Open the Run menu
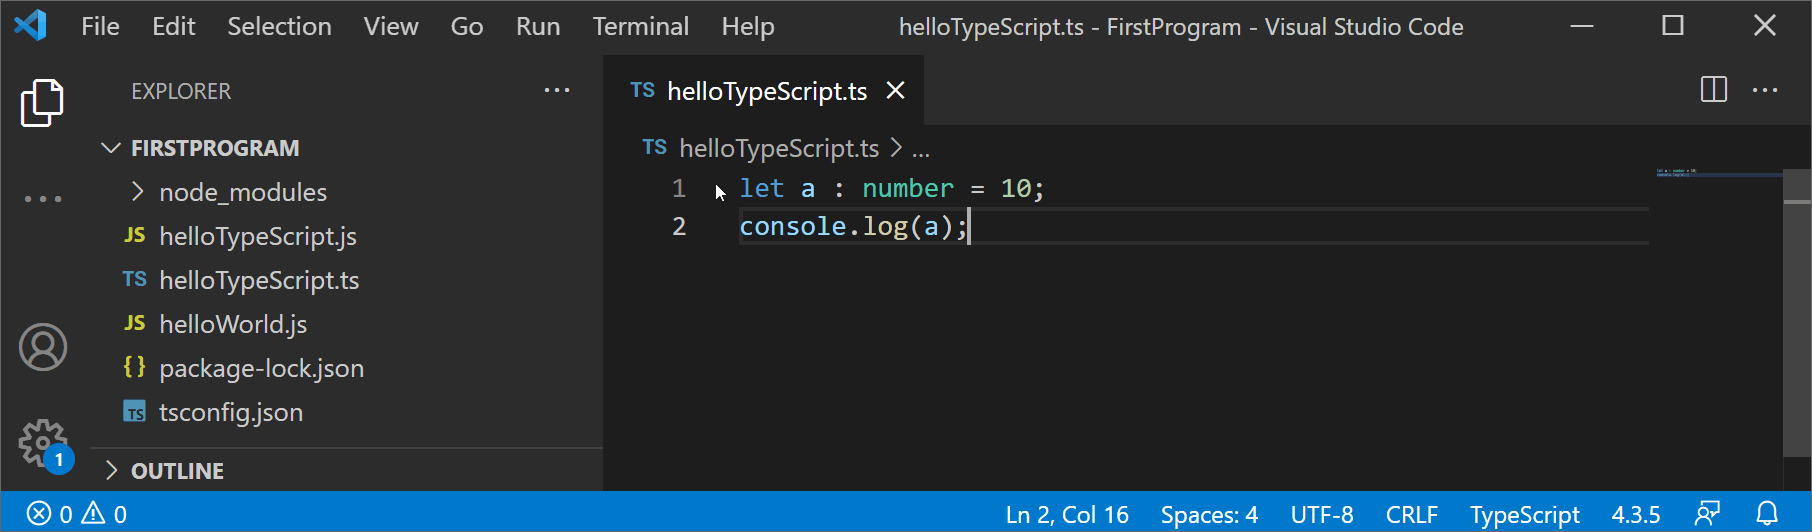The height and width of the screenshot is (532, 1812). point(538,26)
